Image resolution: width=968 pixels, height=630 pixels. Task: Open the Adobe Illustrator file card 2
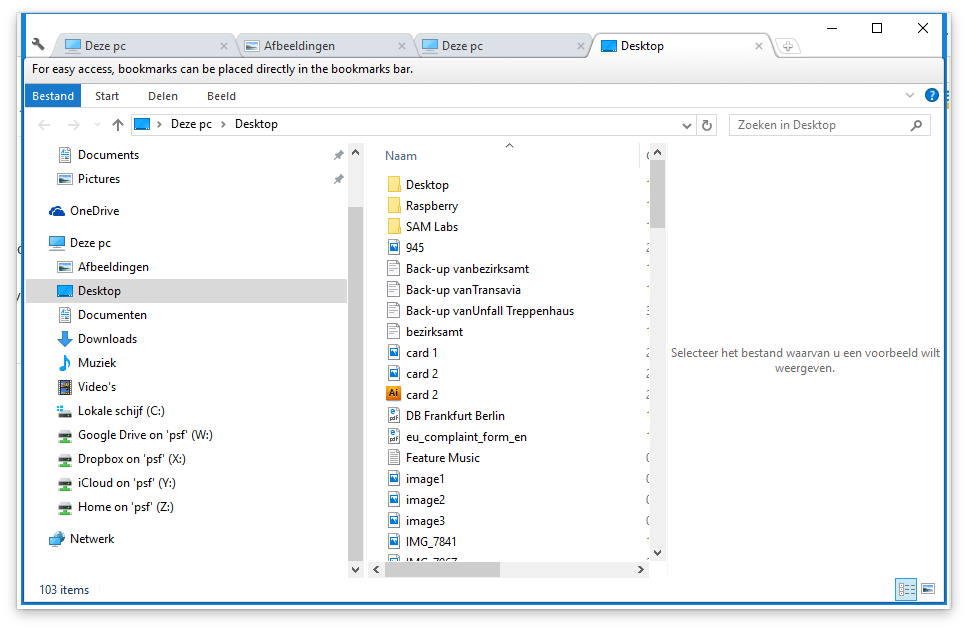coord(393,394)
